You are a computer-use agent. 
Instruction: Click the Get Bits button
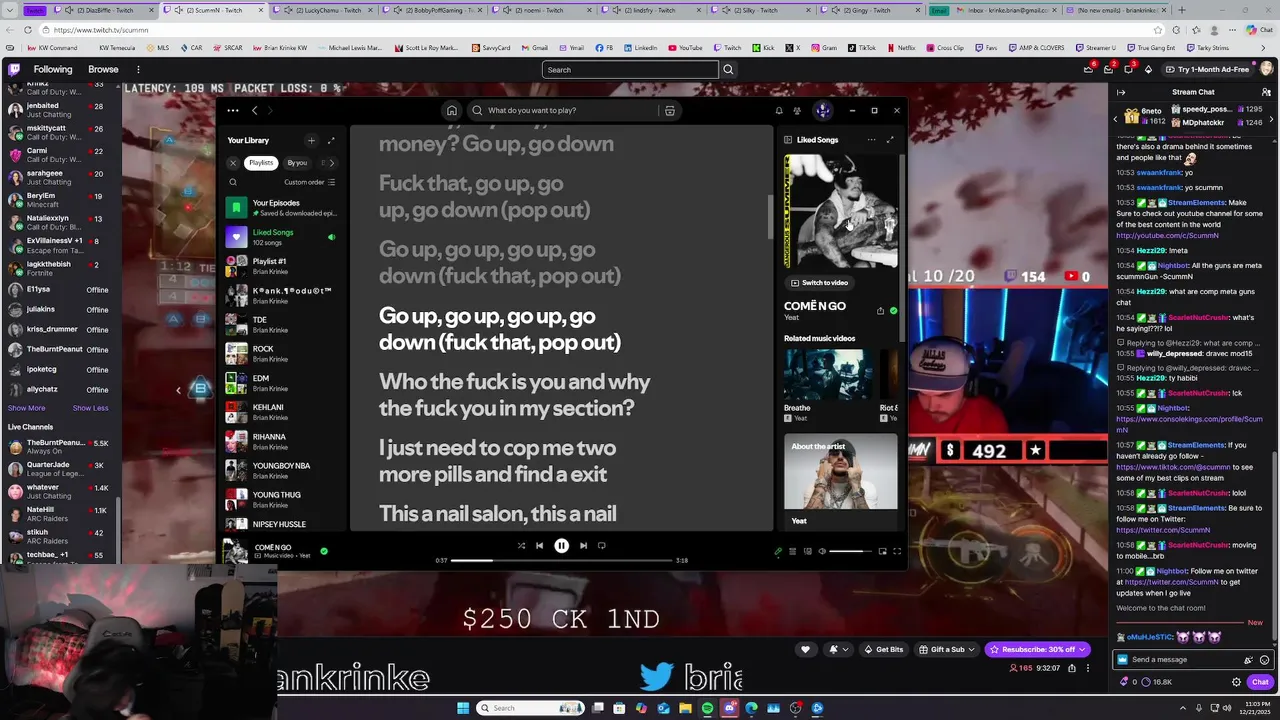tap(882, 650)
